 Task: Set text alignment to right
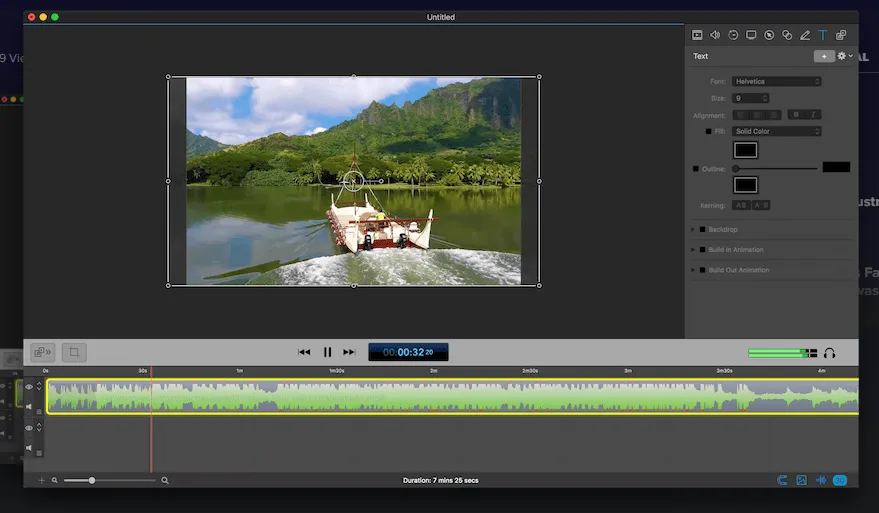(773, 115)
